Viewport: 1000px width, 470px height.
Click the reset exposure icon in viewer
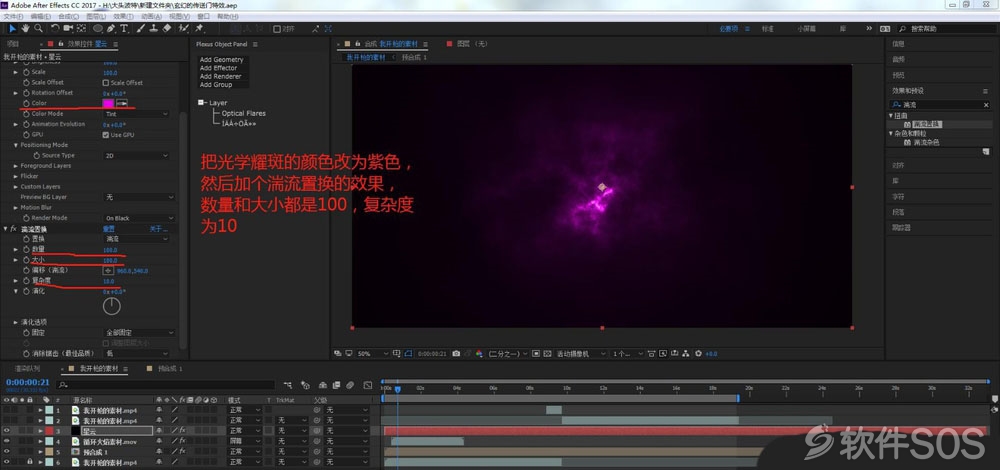coord(698,353)
